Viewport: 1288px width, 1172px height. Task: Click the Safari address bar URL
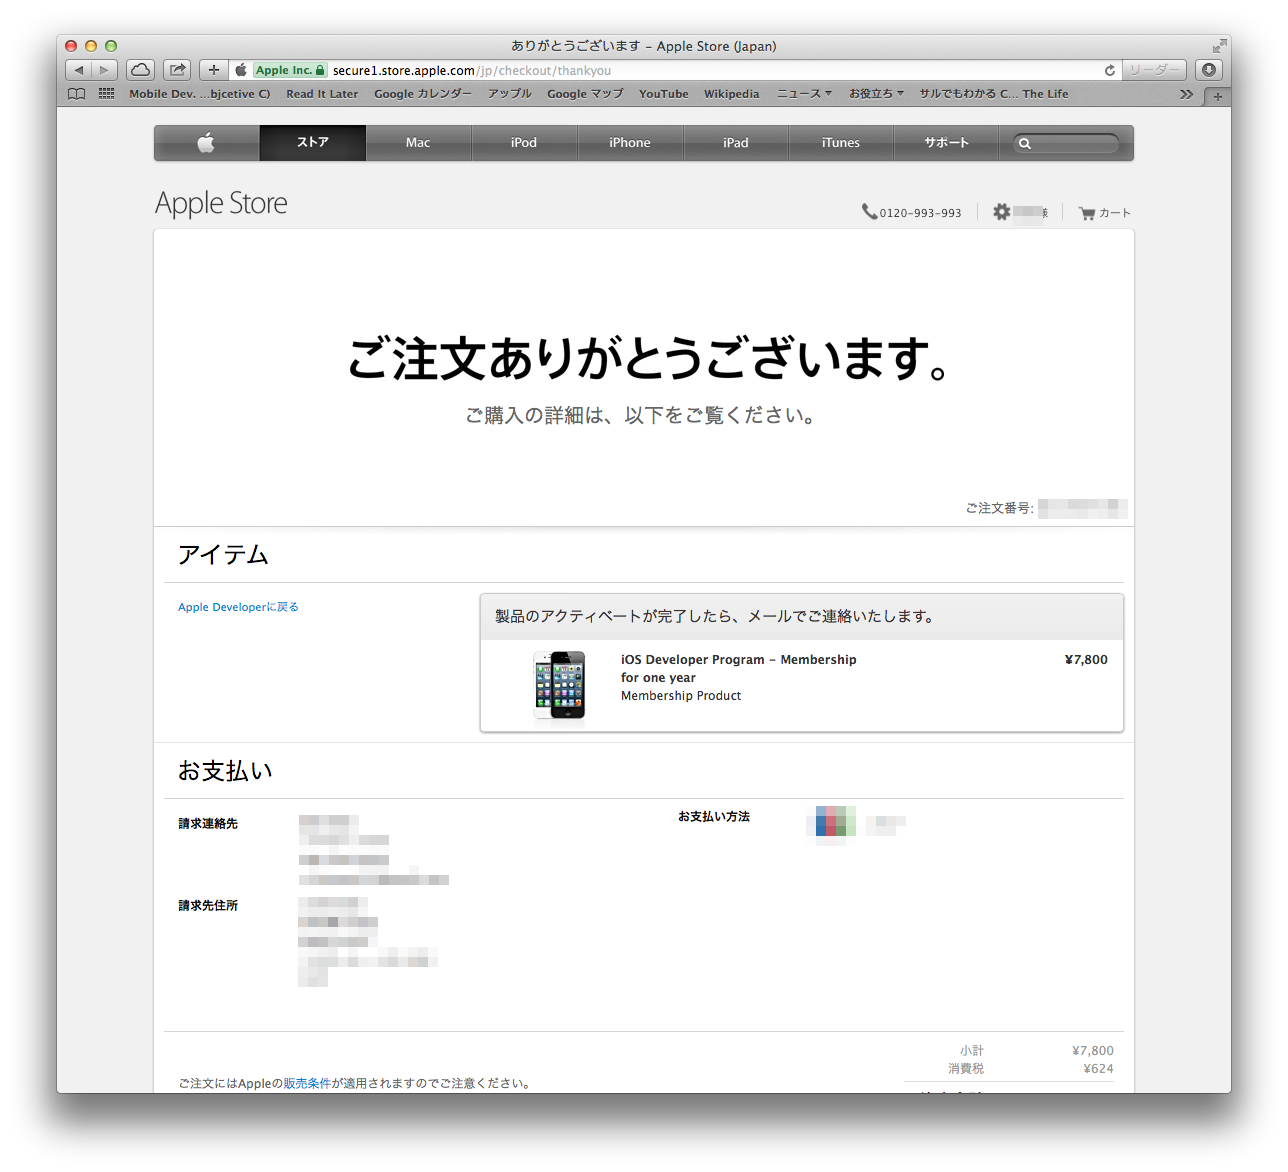pyautogui.click(x=472, y=70)
